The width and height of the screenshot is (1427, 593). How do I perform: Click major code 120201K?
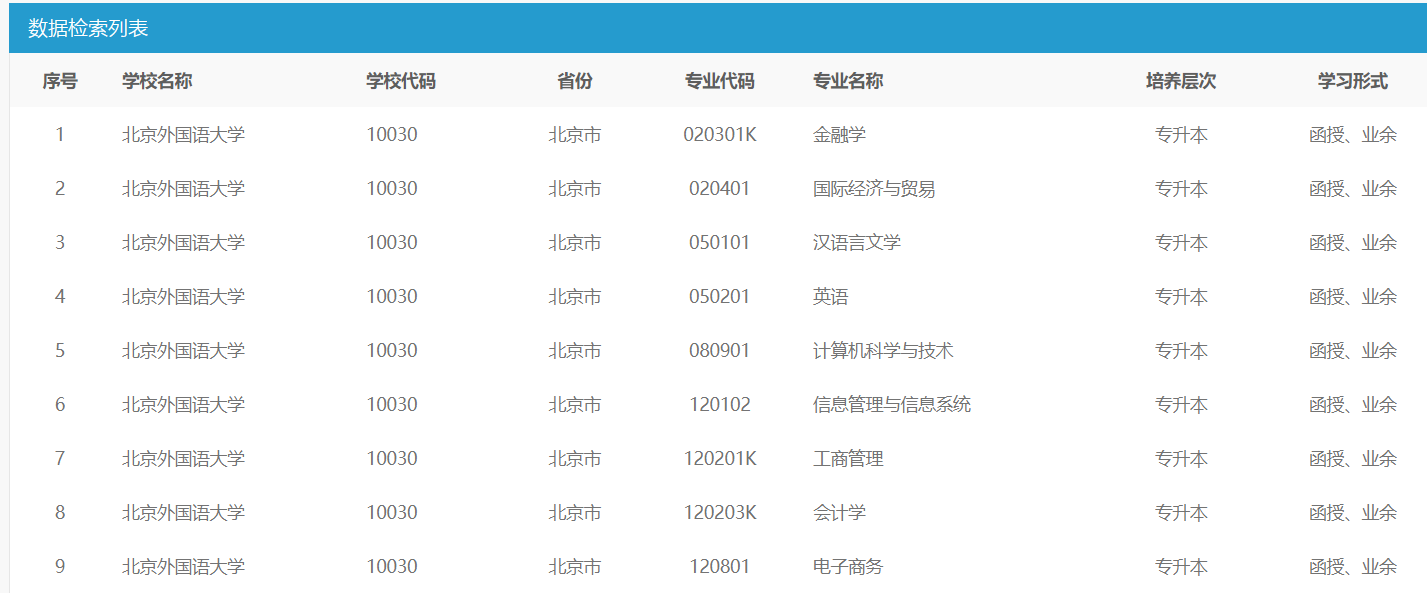[x=720, y=459]
